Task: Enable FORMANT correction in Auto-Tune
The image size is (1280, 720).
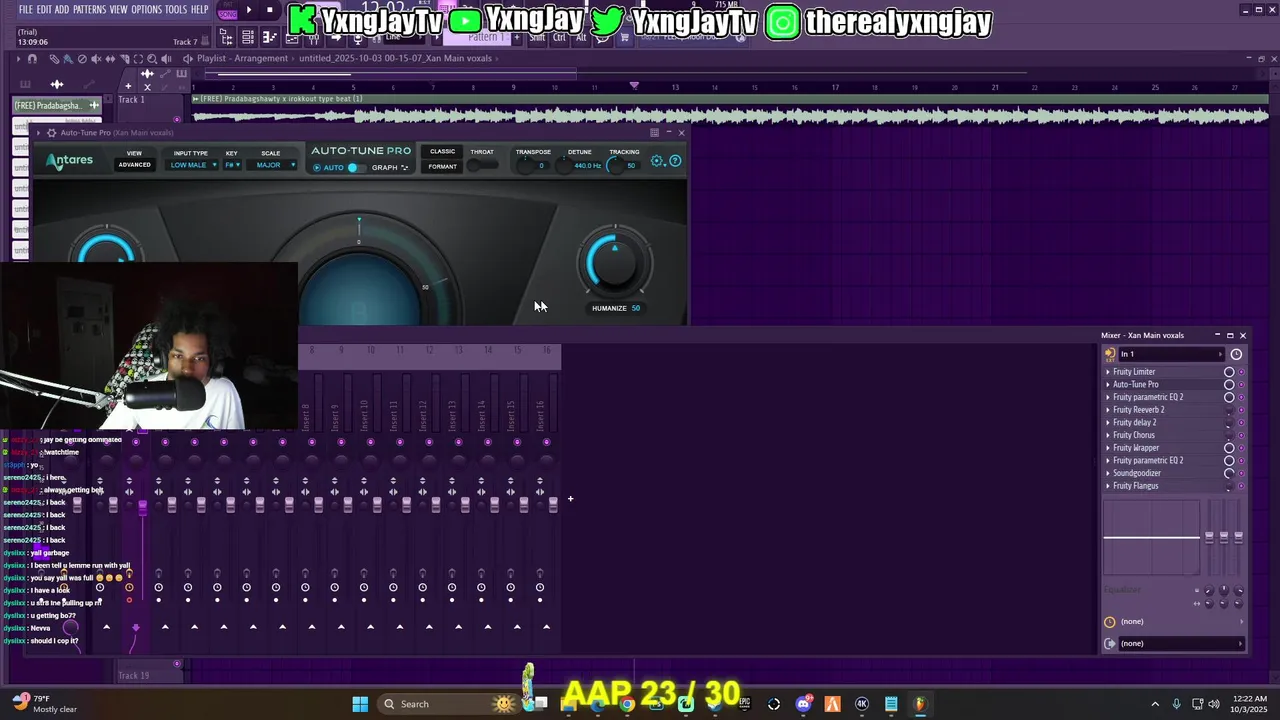Action: [x=442, y=167]
